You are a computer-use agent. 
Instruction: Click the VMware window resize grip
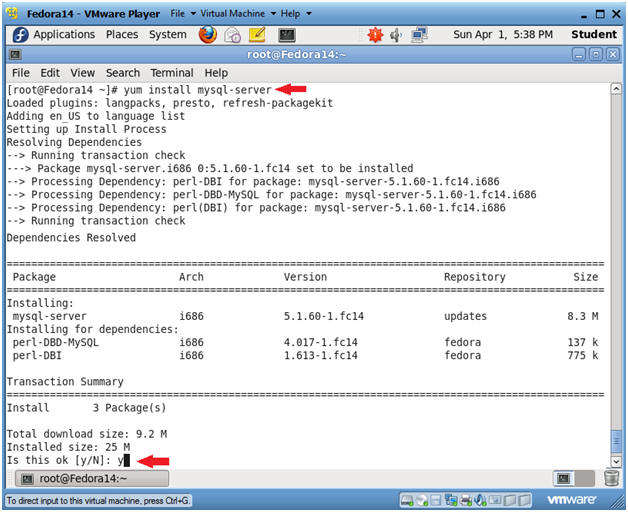point(618,502)
